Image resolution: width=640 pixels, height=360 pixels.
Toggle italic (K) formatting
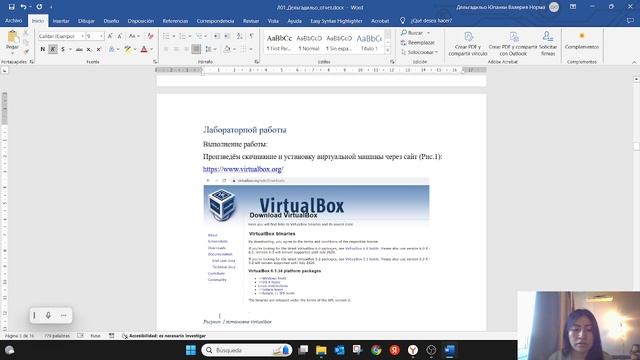click(53, 49)
